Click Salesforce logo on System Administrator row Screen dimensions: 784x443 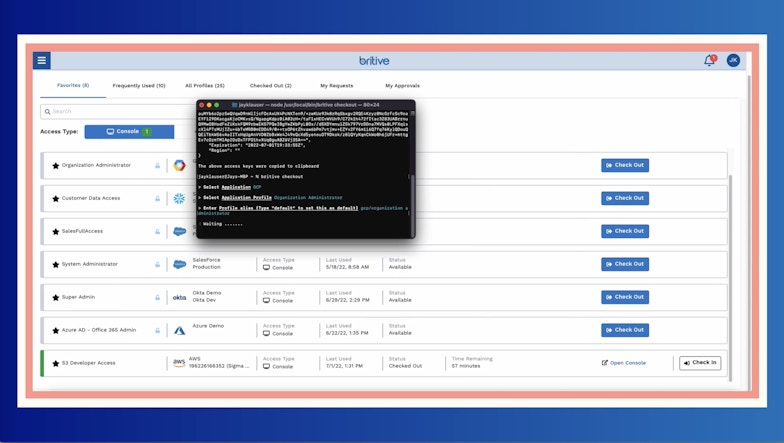coord(180,264)
